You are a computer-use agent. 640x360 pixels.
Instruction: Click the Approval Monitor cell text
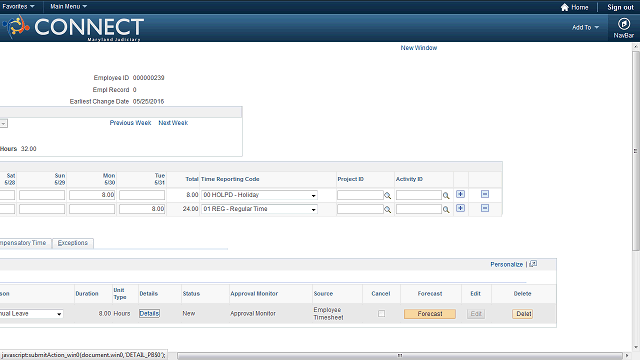point(253,313)
